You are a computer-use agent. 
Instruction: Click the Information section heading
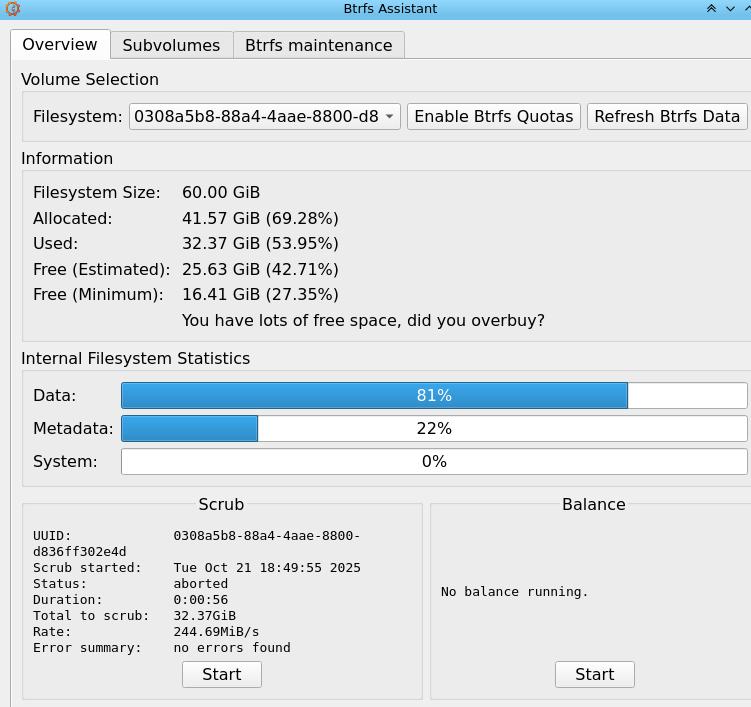tap(67, 159)
